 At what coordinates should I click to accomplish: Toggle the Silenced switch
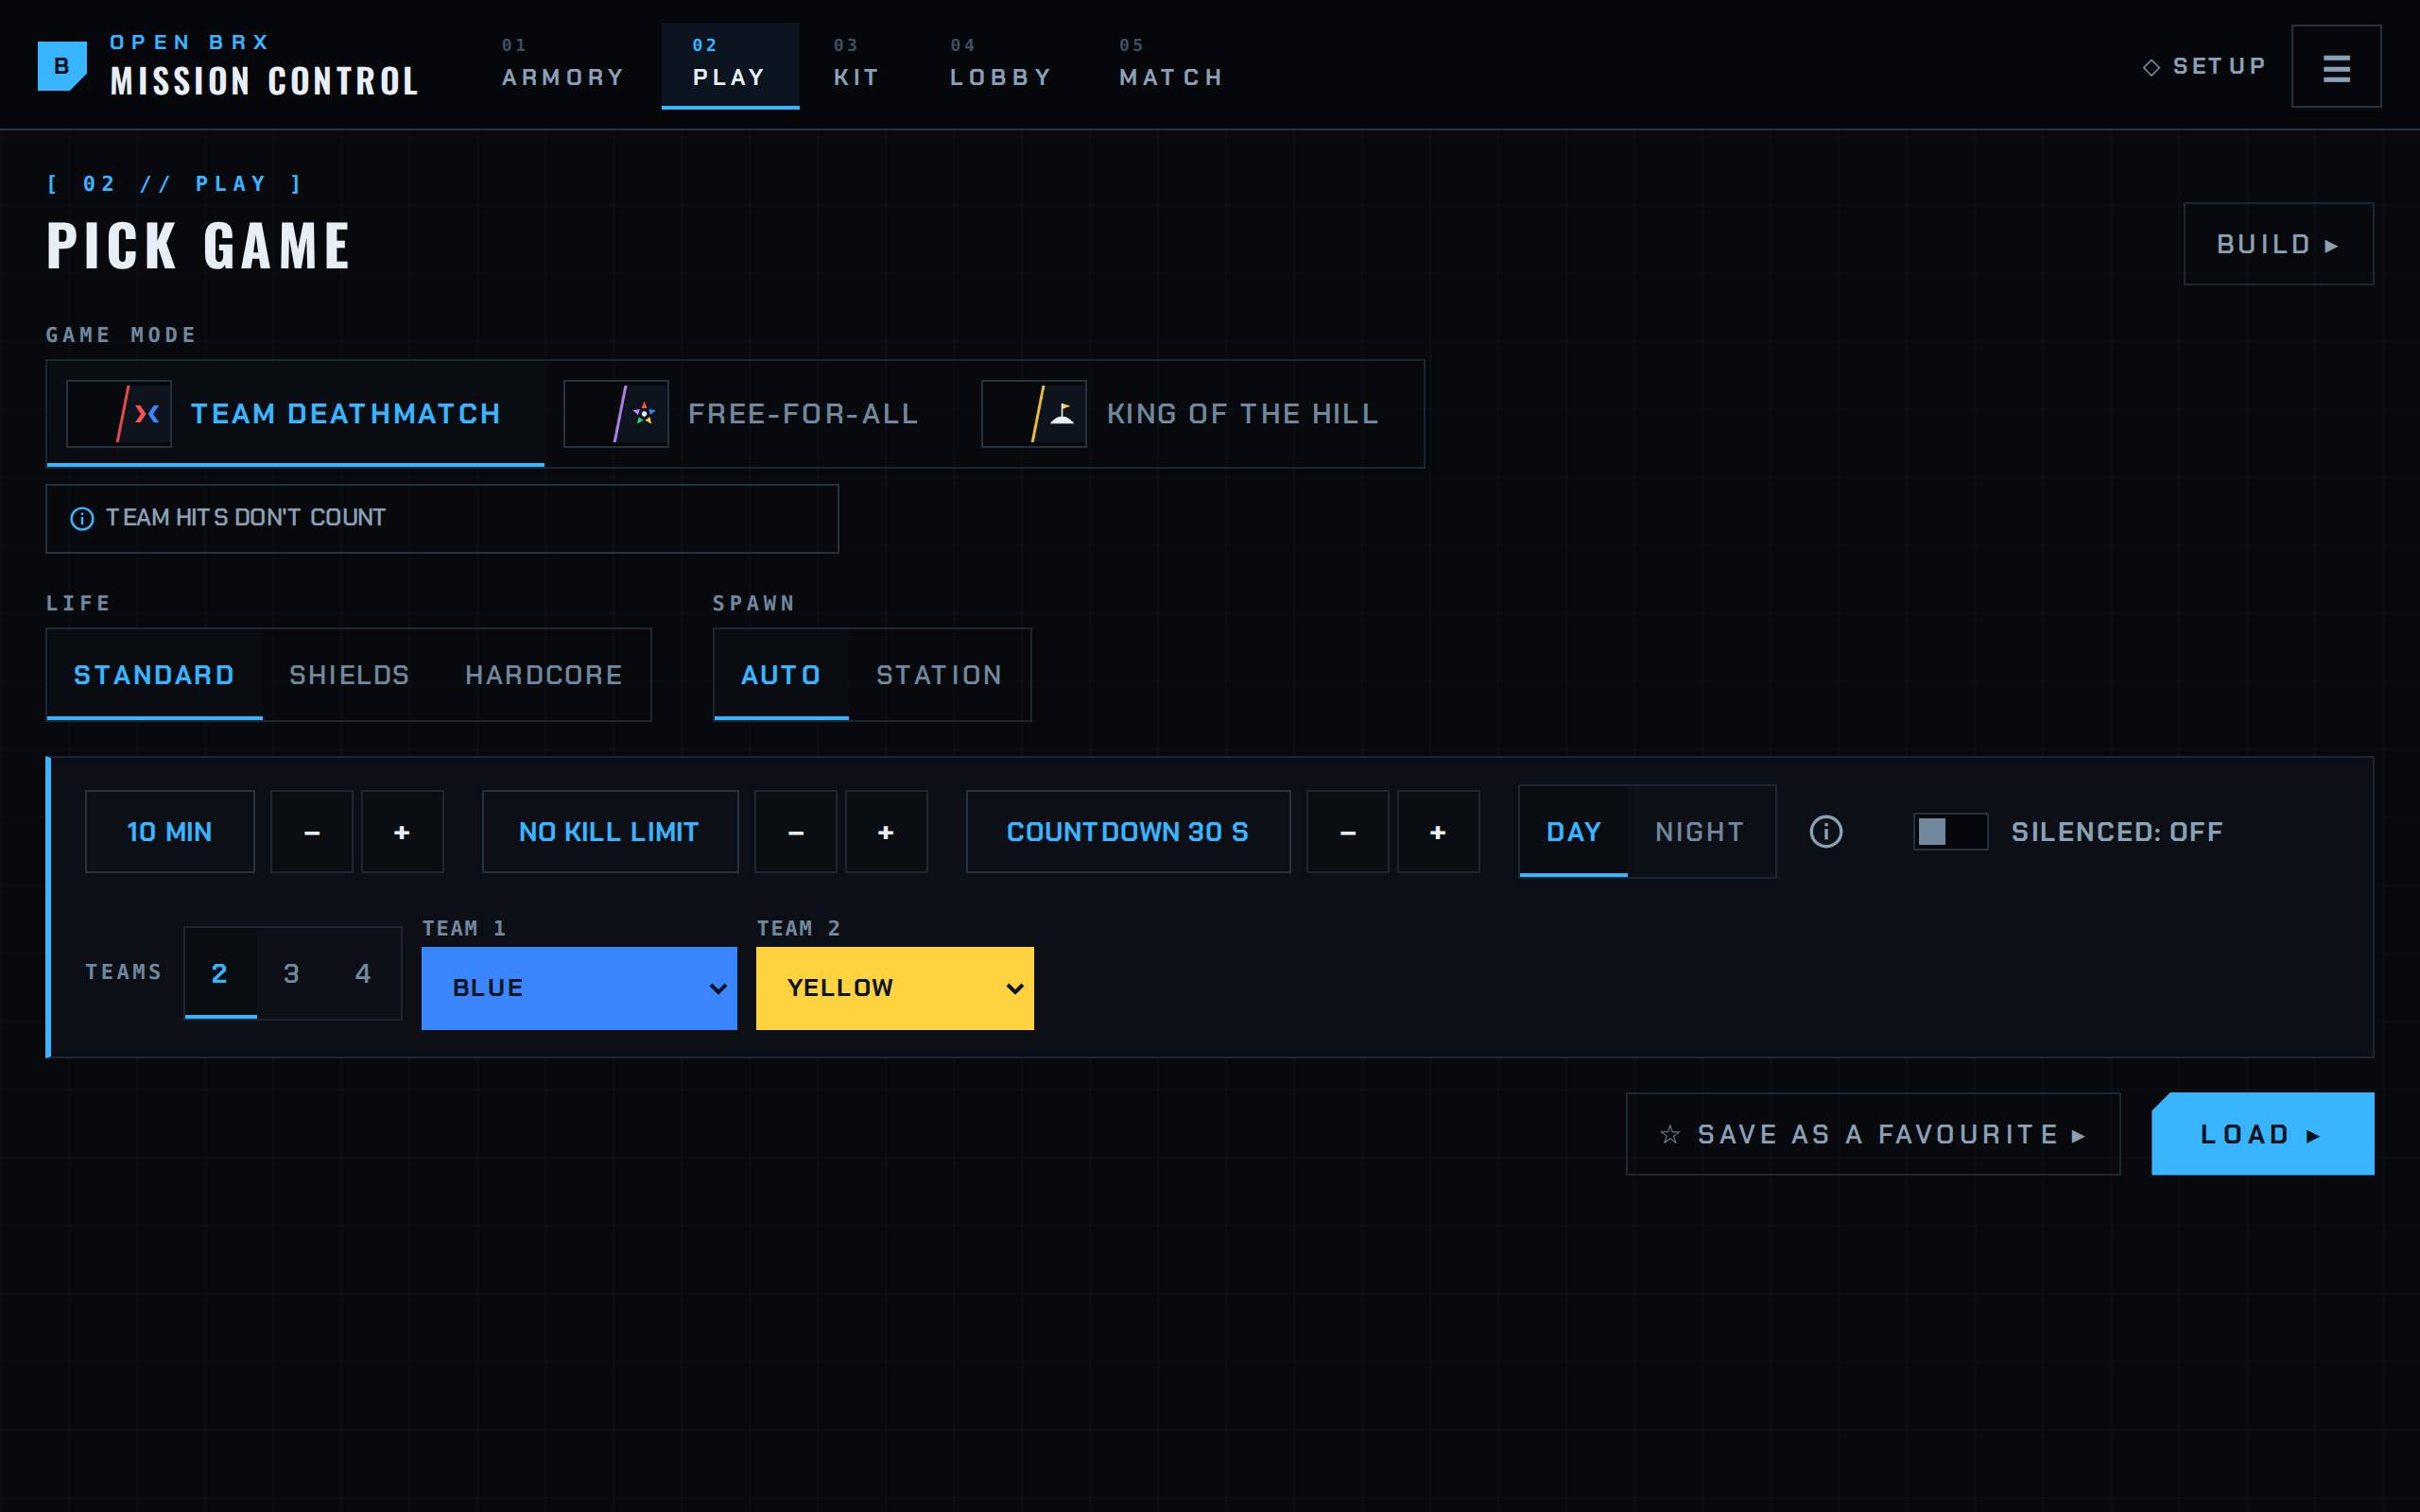[1950, 832]
